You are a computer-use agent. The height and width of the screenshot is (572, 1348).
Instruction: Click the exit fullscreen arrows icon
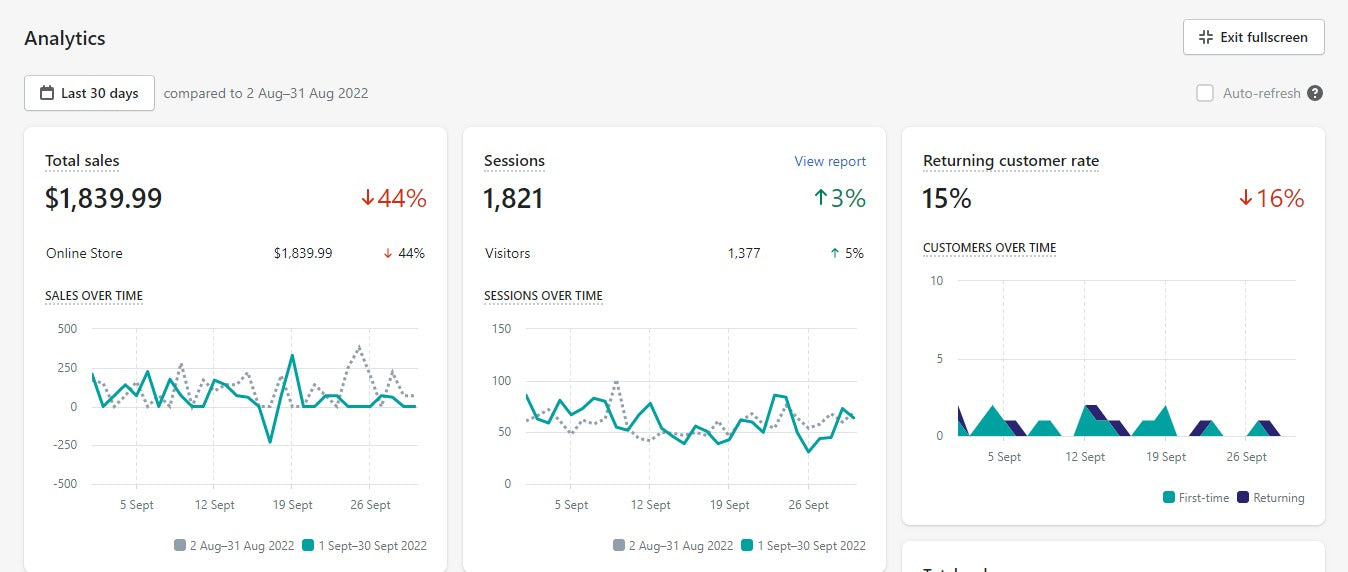tap(1205, 37)
